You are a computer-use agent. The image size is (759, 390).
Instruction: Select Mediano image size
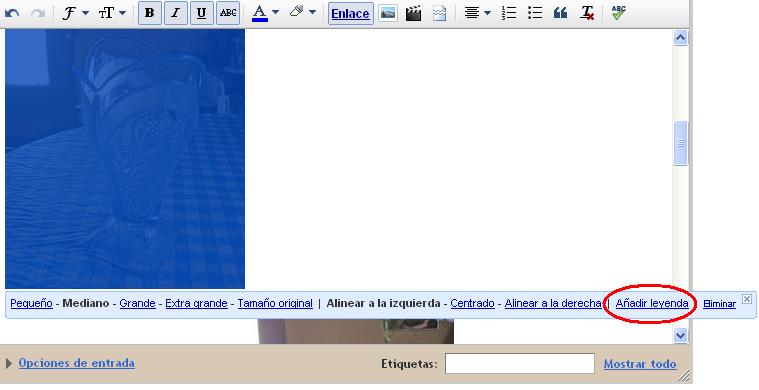pos(86,303)
